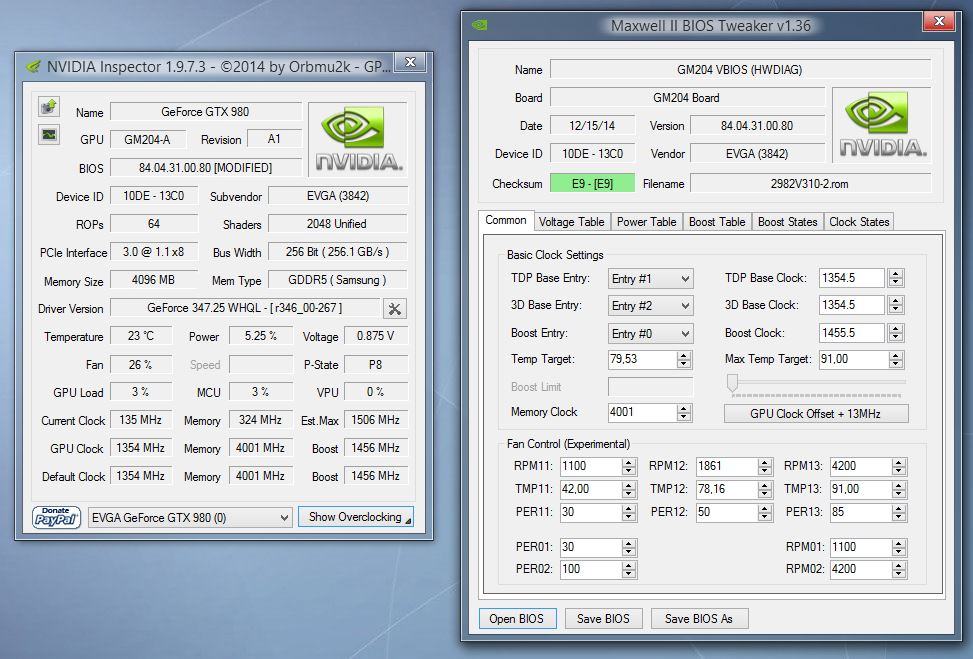The height and width of the screenshot is (659, 973).
Task: Switch to the Voltage Table tab
Action: tap(572, 222)
